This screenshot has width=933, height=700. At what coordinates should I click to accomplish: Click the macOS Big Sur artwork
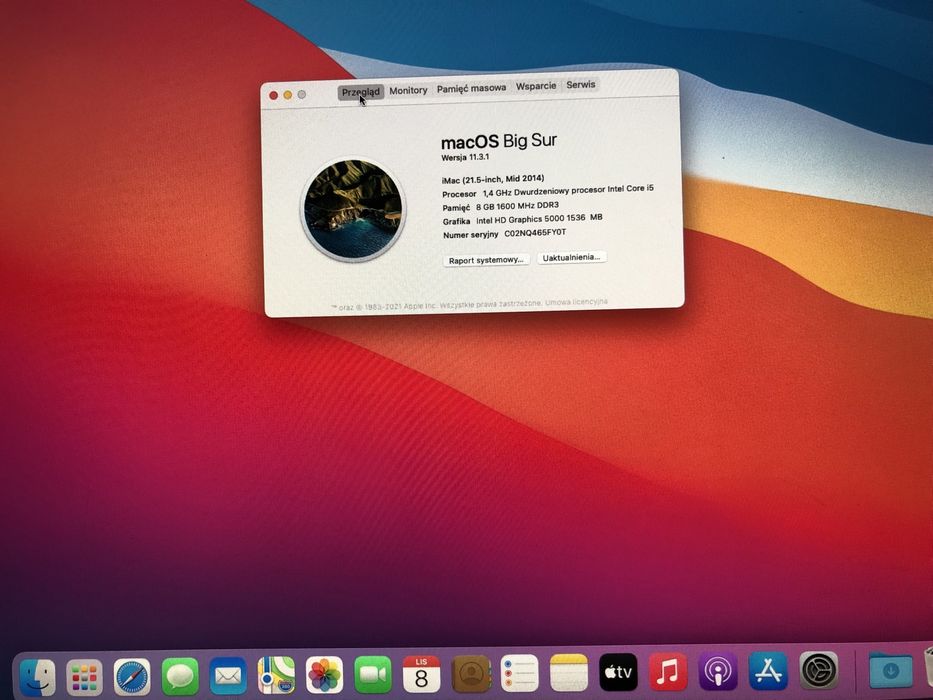pyautogui.click(x=353, y=209)
